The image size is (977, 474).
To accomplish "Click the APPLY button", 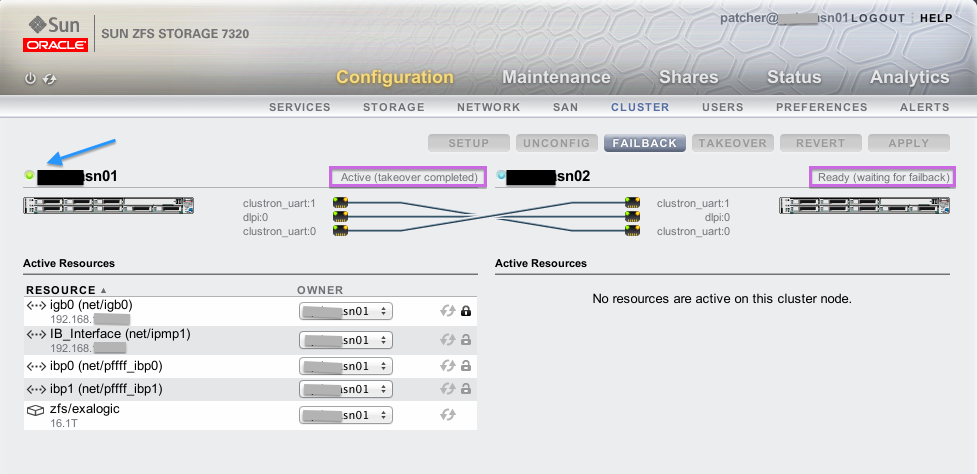I will (909, 143).
